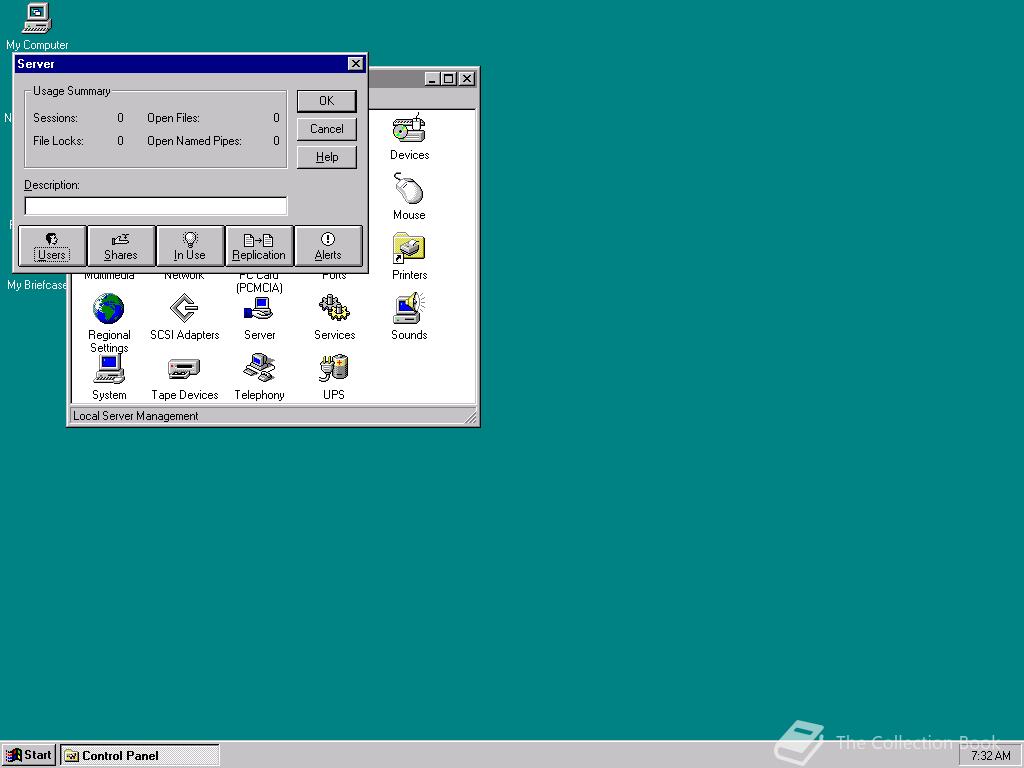The height and width of the screenshot is (768, 1024).
Task: Open the Alerts button
Action: tap(328, 246)
